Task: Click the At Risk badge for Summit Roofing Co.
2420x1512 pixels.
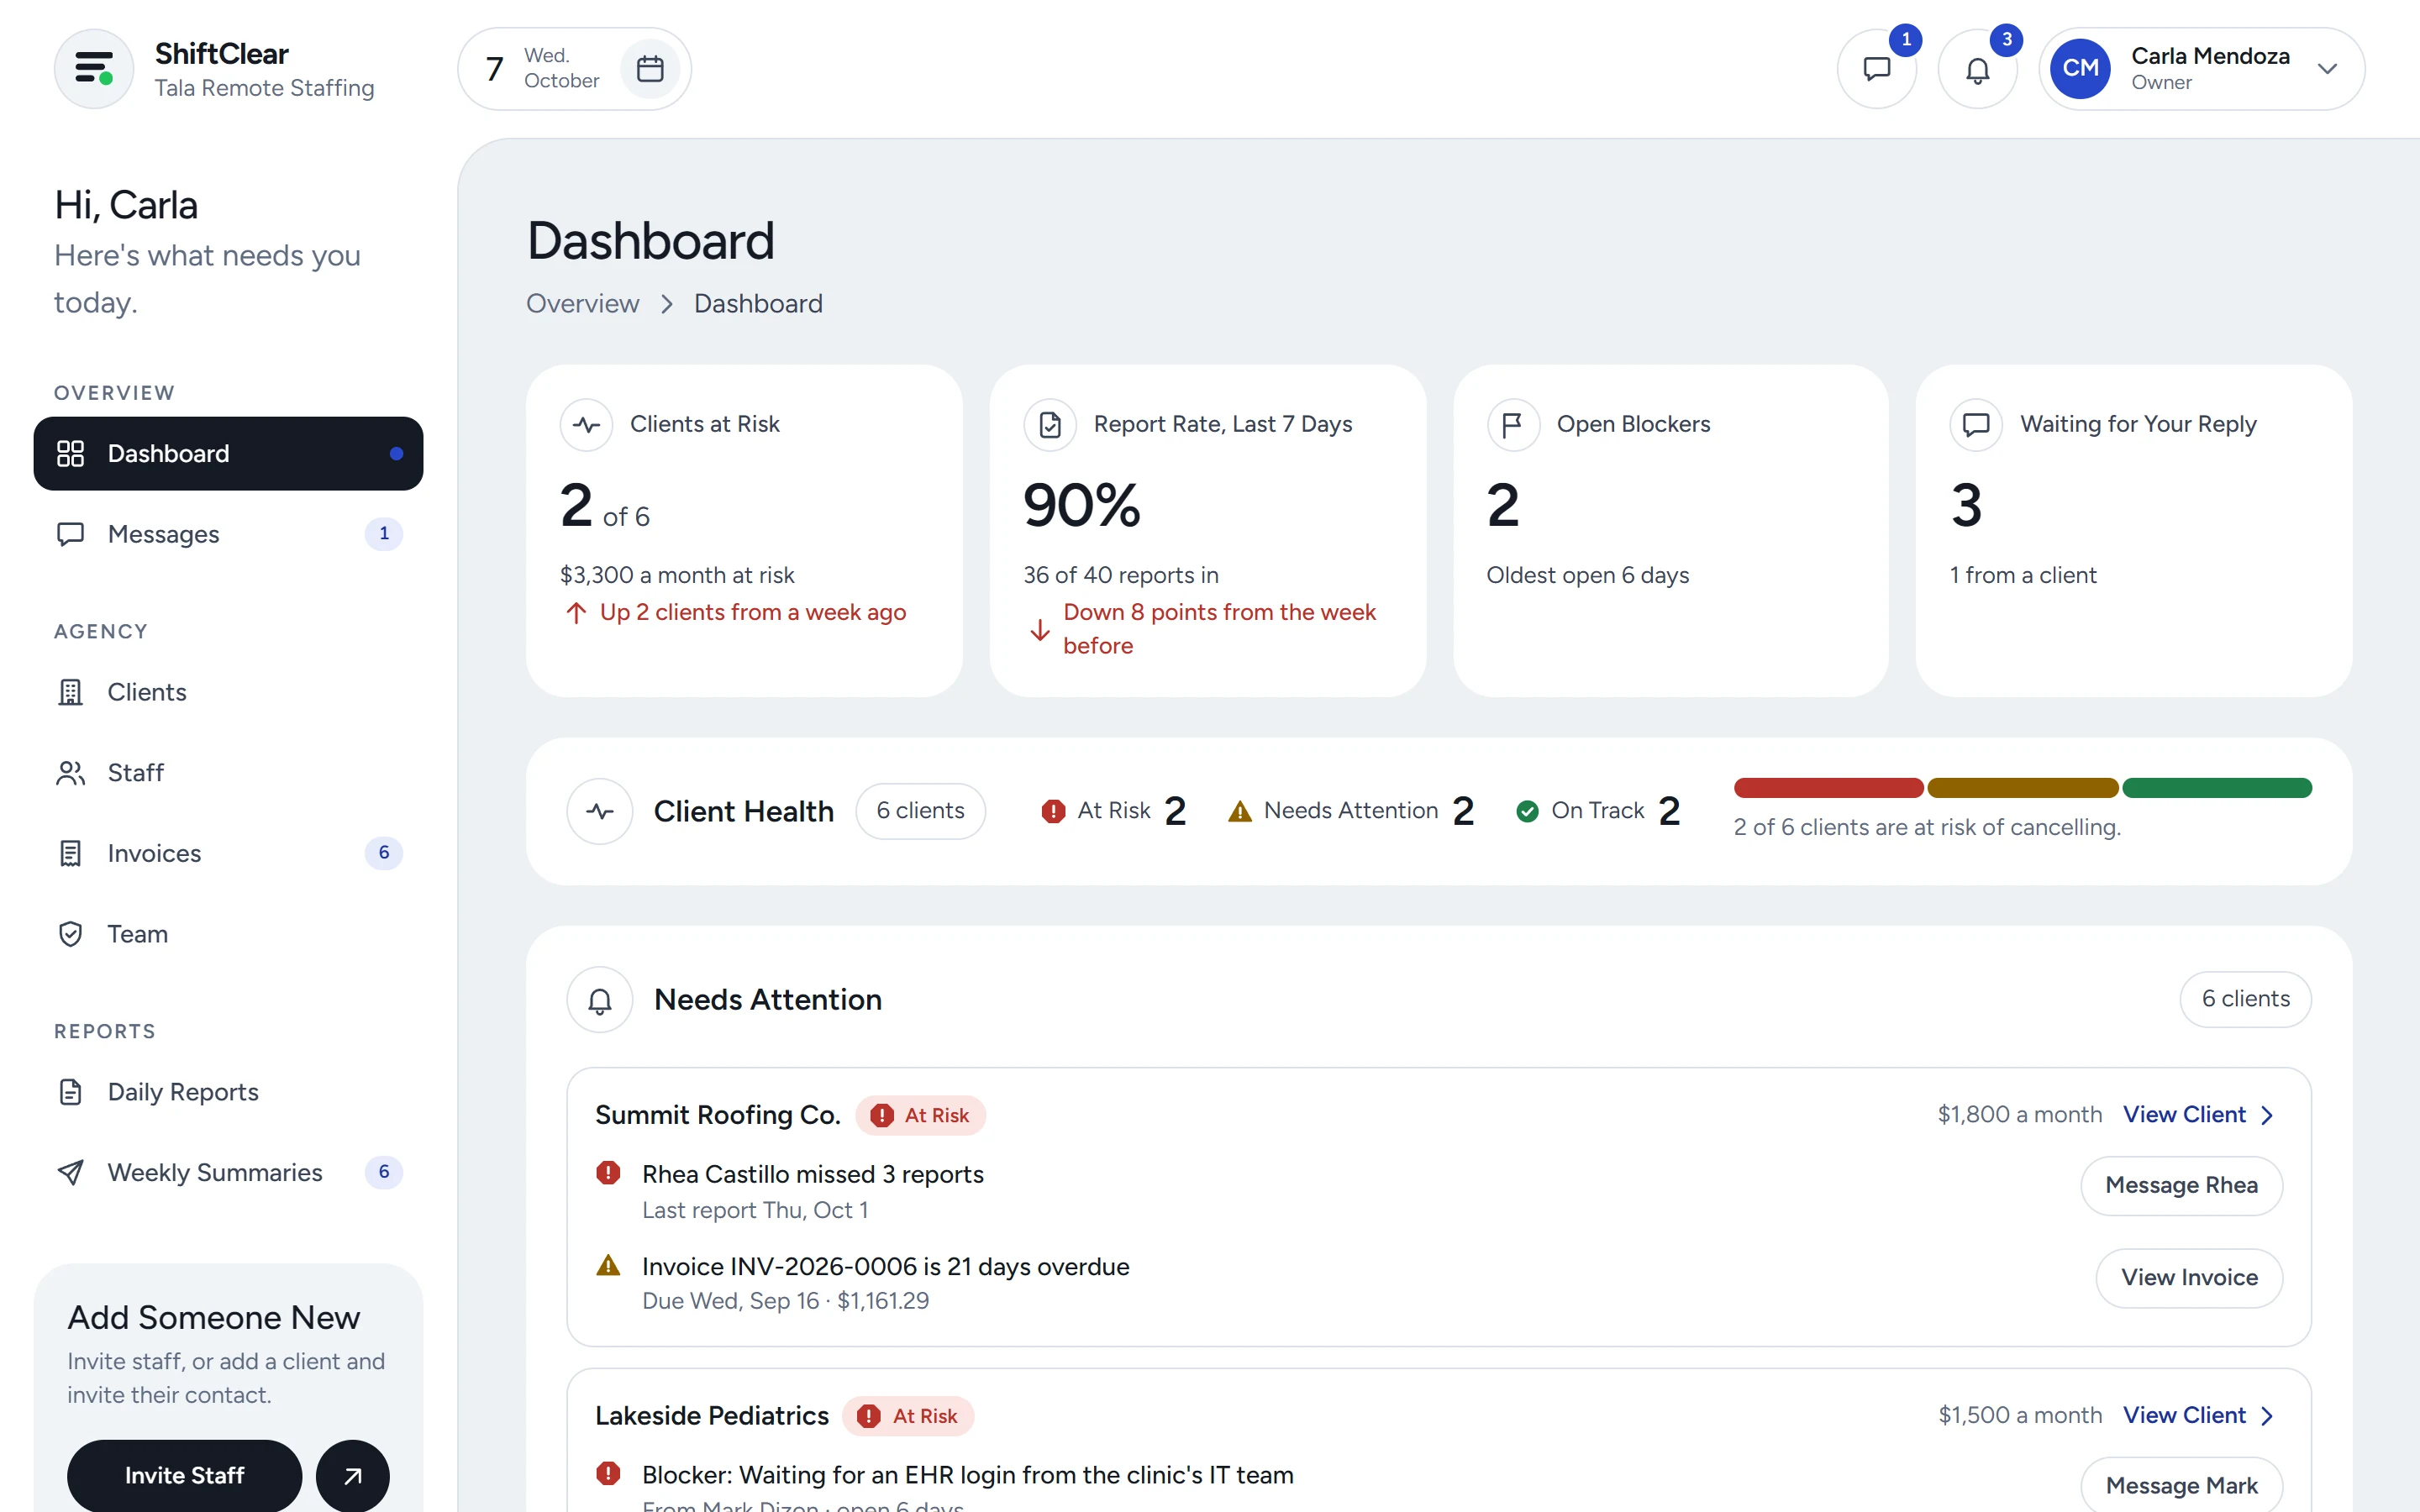Action: 920,1115
